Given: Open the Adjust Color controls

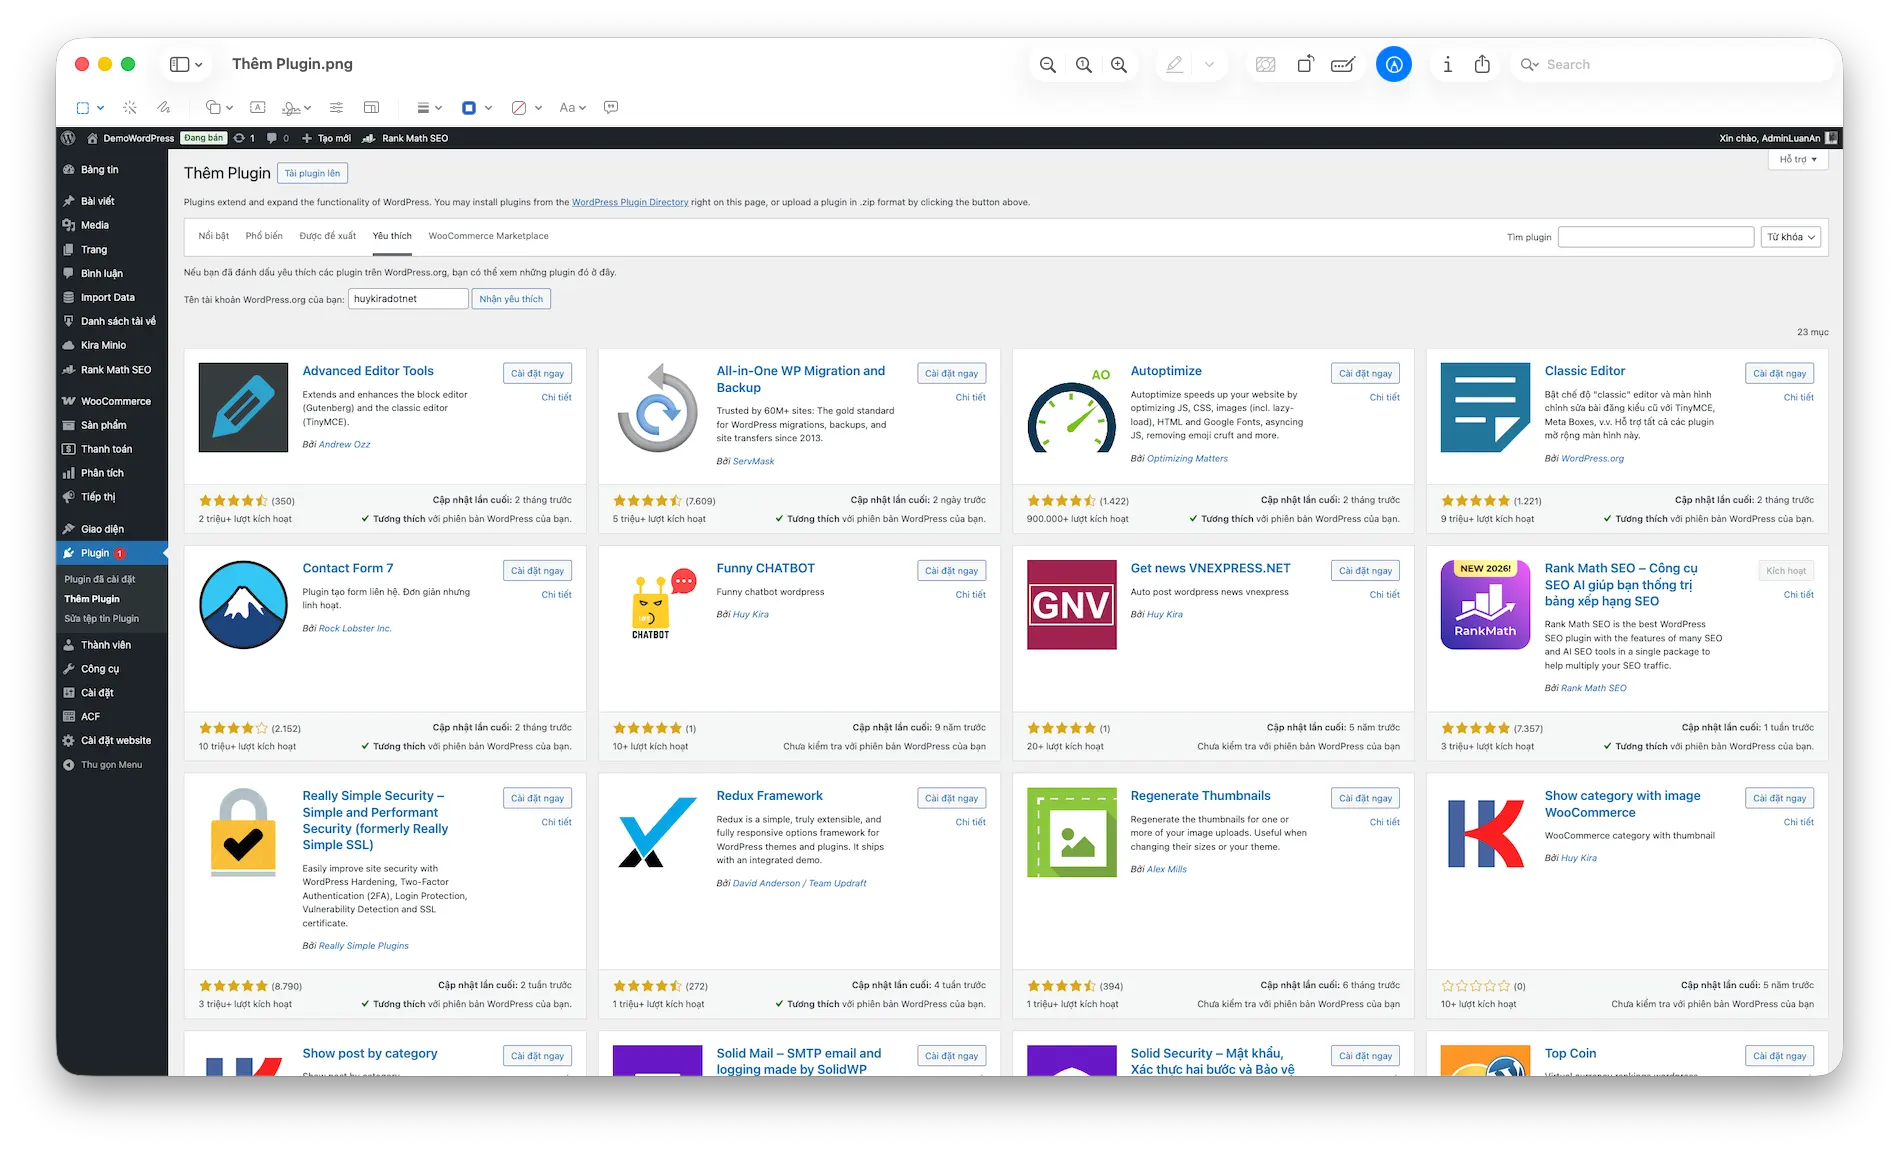Looking at the screenshot, I should [336, 107].
